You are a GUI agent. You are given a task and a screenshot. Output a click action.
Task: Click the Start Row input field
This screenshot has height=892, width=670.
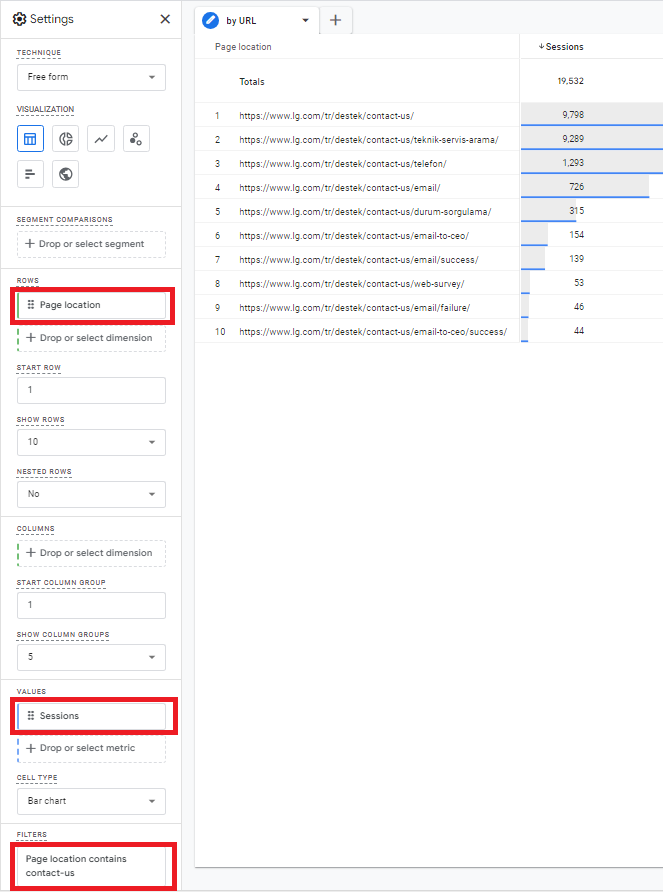pyautogui.click(x=91, y=390)
